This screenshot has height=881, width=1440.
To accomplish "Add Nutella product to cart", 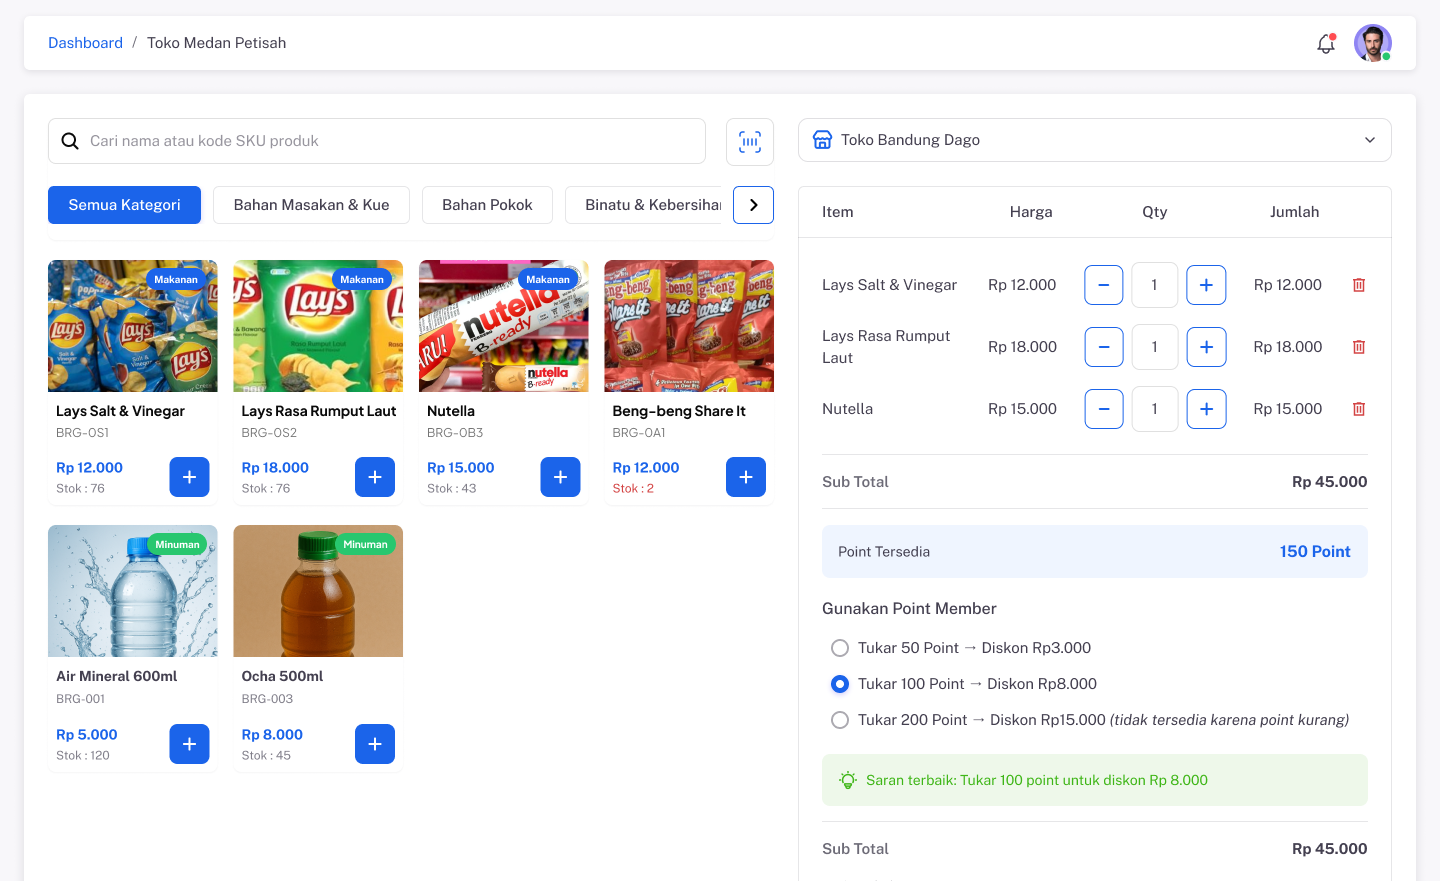I will tap(560, 477).
